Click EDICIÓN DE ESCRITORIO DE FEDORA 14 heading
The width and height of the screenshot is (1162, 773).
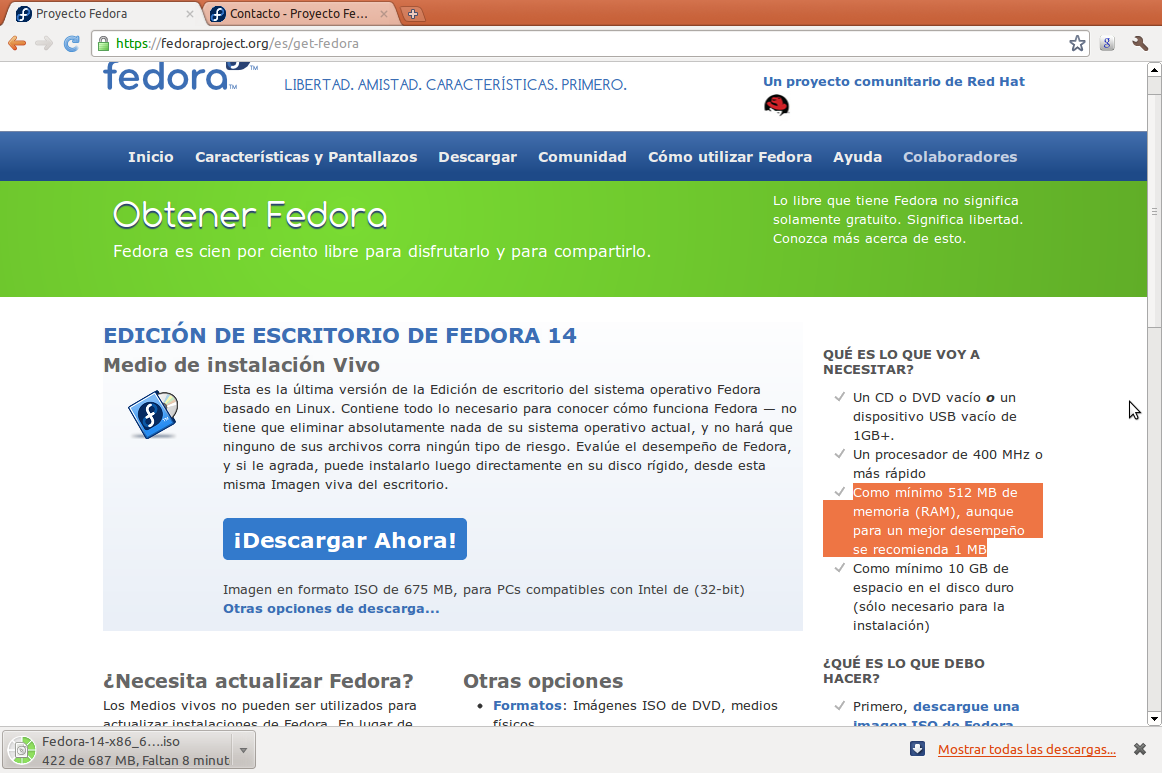coord(340,335)
